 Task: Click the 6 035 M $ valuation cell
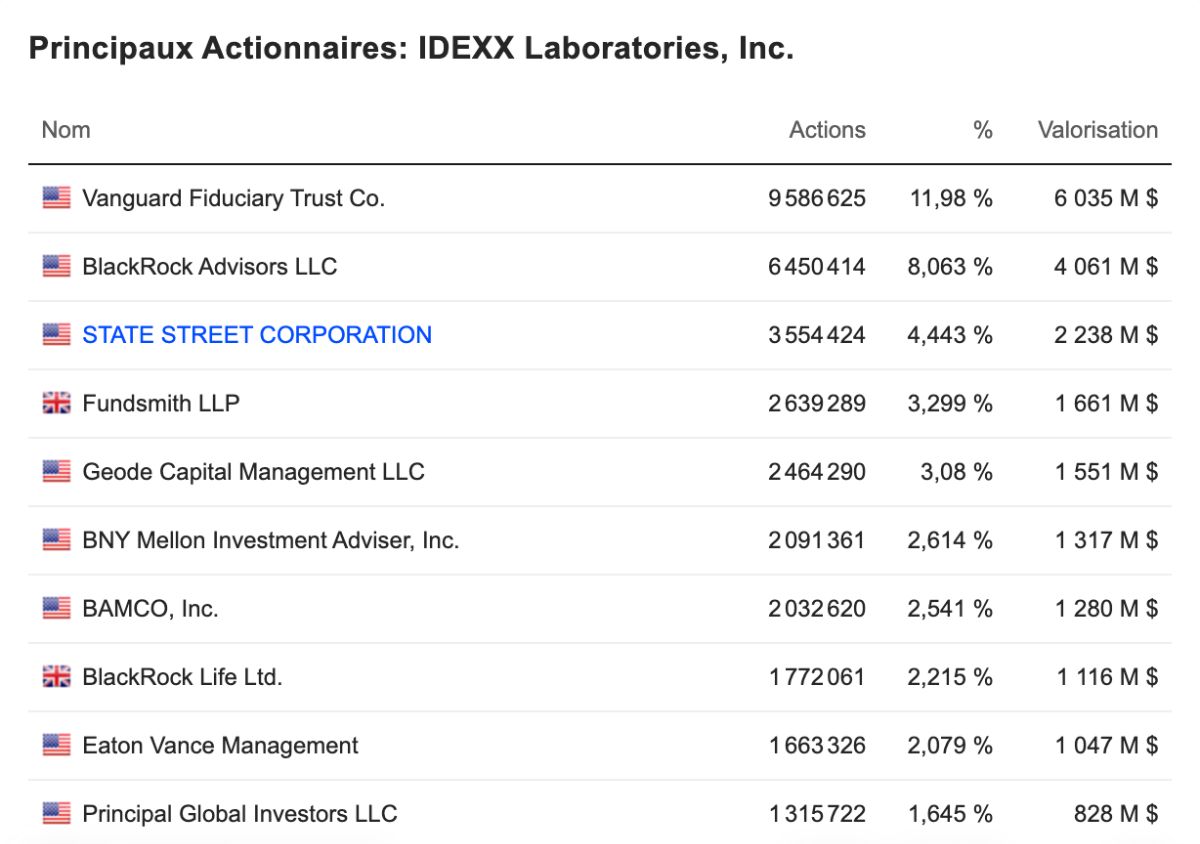click(1106, 198)
